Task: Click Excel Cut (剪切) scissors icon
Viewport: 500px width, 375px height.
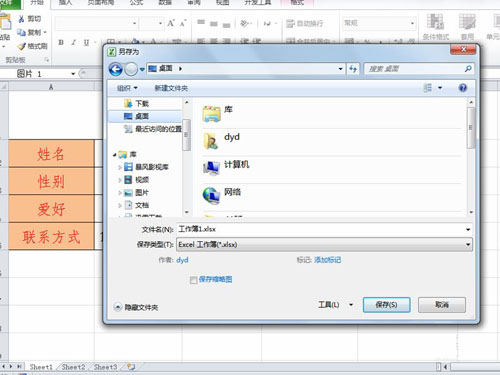Action: point(21,19)
